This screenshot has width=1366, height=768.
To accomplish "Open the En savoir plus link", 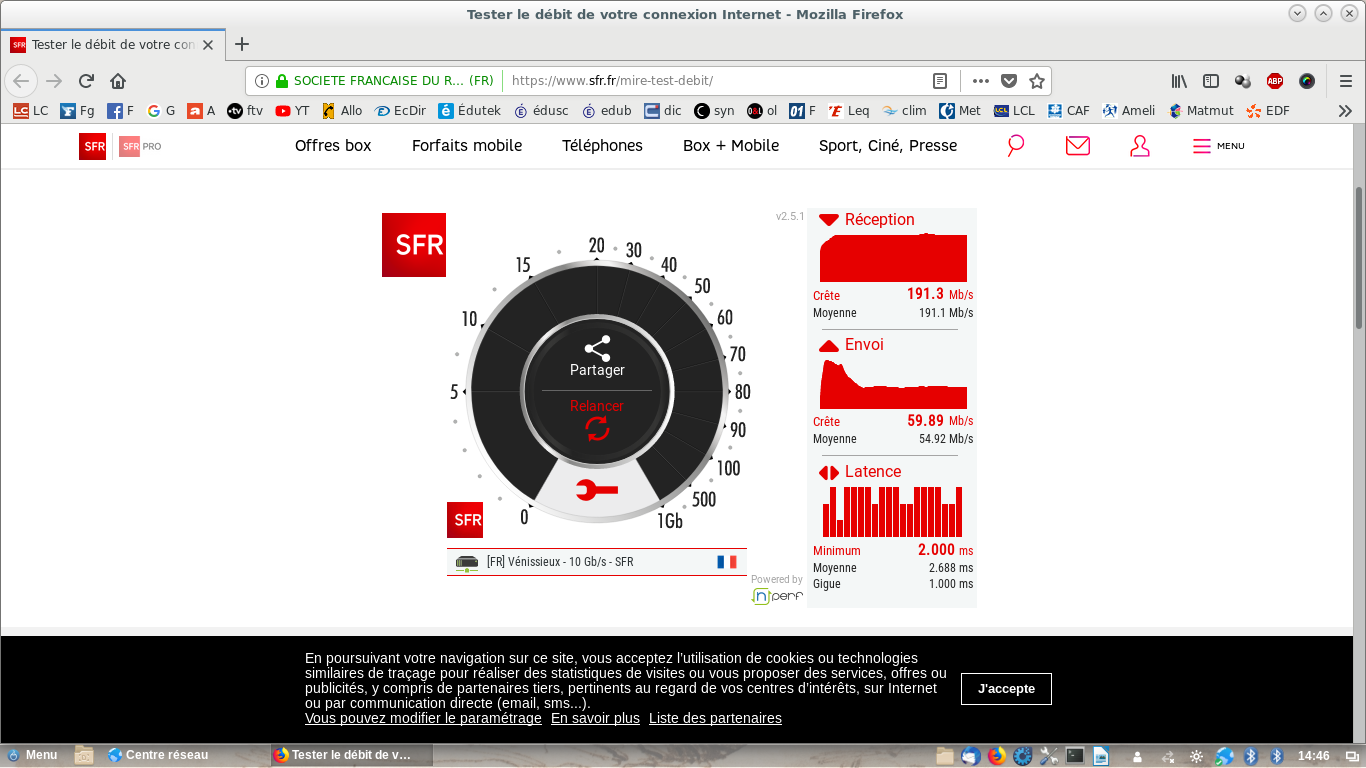I will tap(594, 718).
